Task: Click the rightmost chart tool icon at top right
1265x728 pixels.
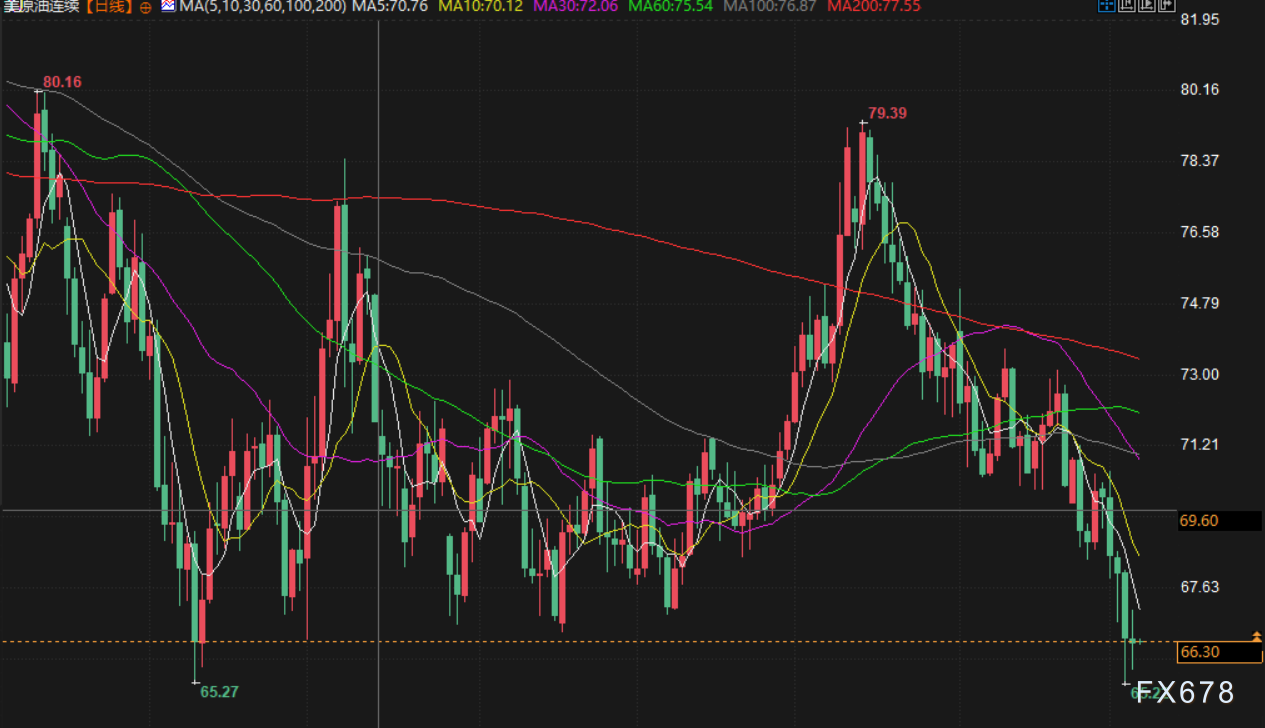Action: [1164, 8]
